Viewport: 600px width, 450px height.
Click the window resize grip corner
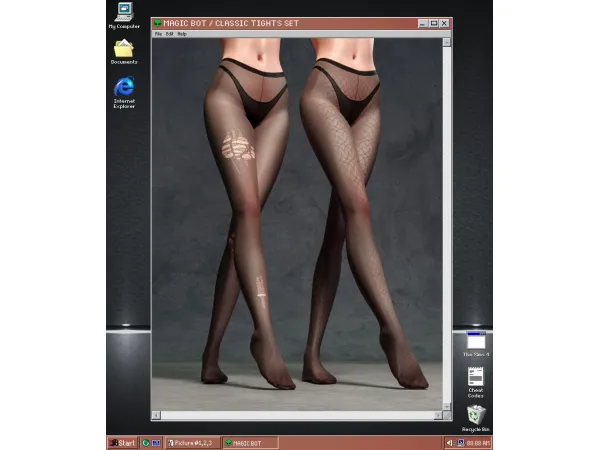(x=447, y=415)
